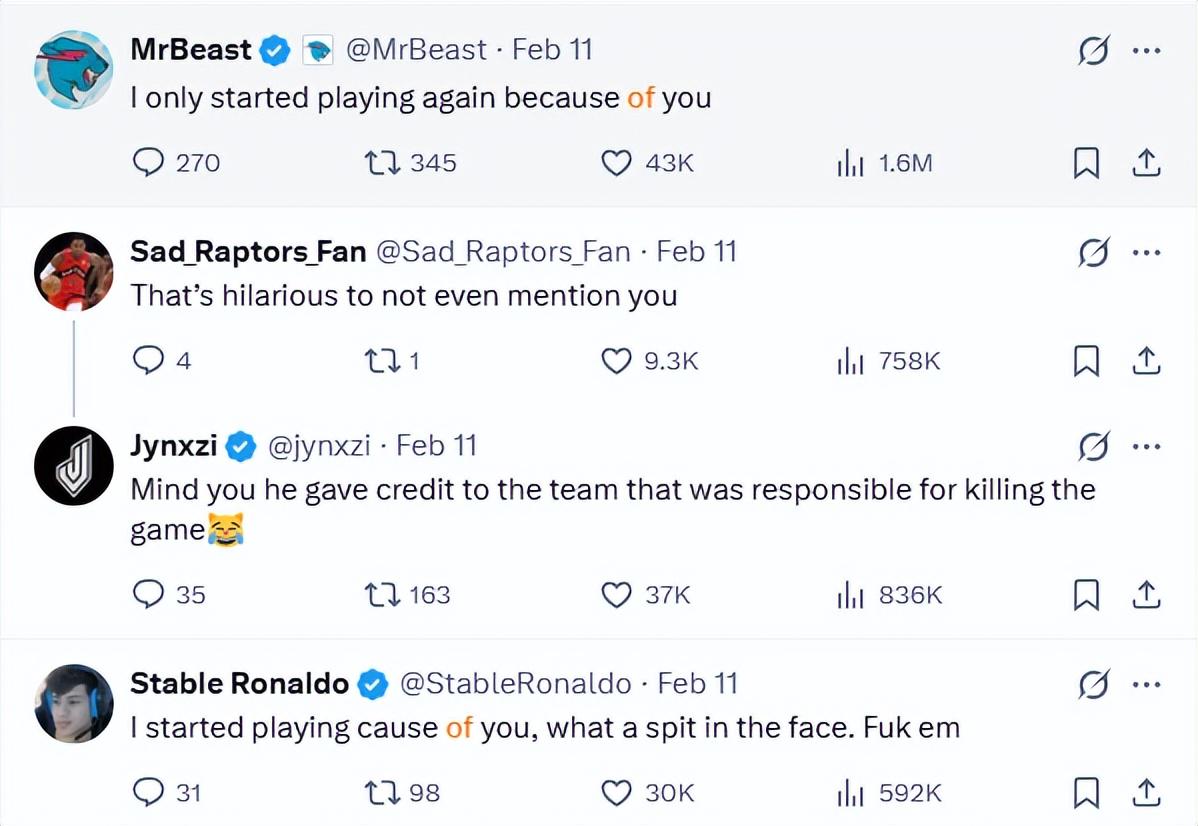Click Grok icon on Sad_Raptors_Fan's tweet
The width and height of the screenshot is (1198, 826).
click(1093, 253)
